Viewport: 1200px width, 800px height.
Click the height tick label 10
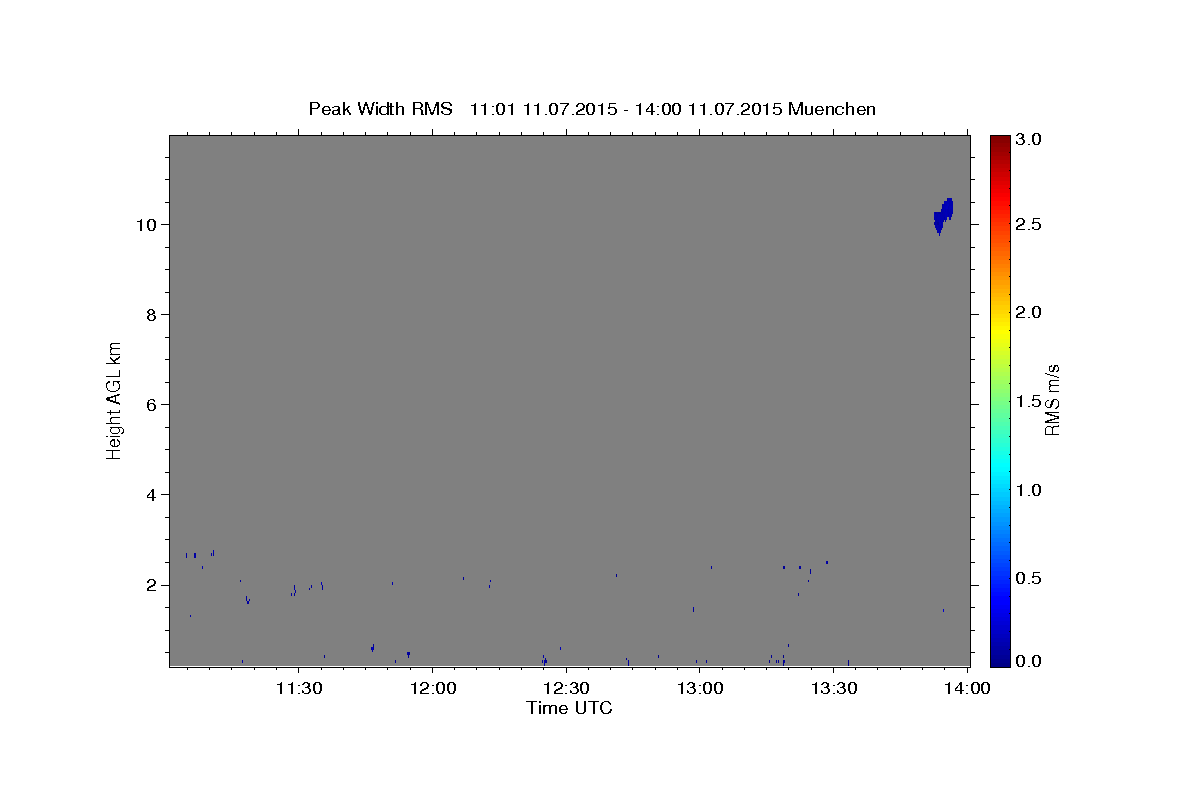pyautogui.click(x=148, y=224)
